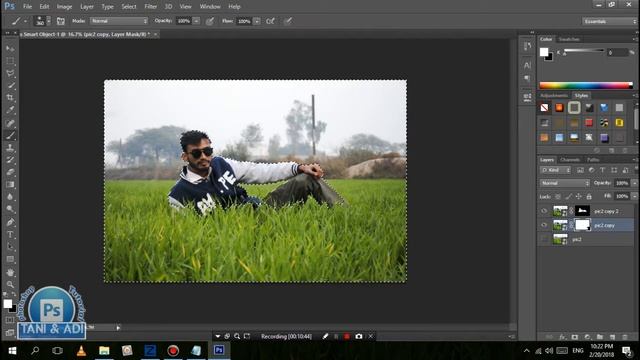
Task: Open the Select menu
Action: (x=129, y=7)
